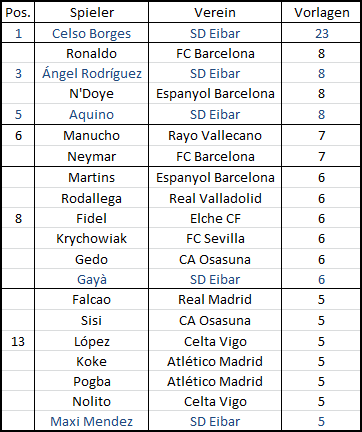Select the Elche CF cell
Viewport: 362px width, 432px height.
point(215,218)
